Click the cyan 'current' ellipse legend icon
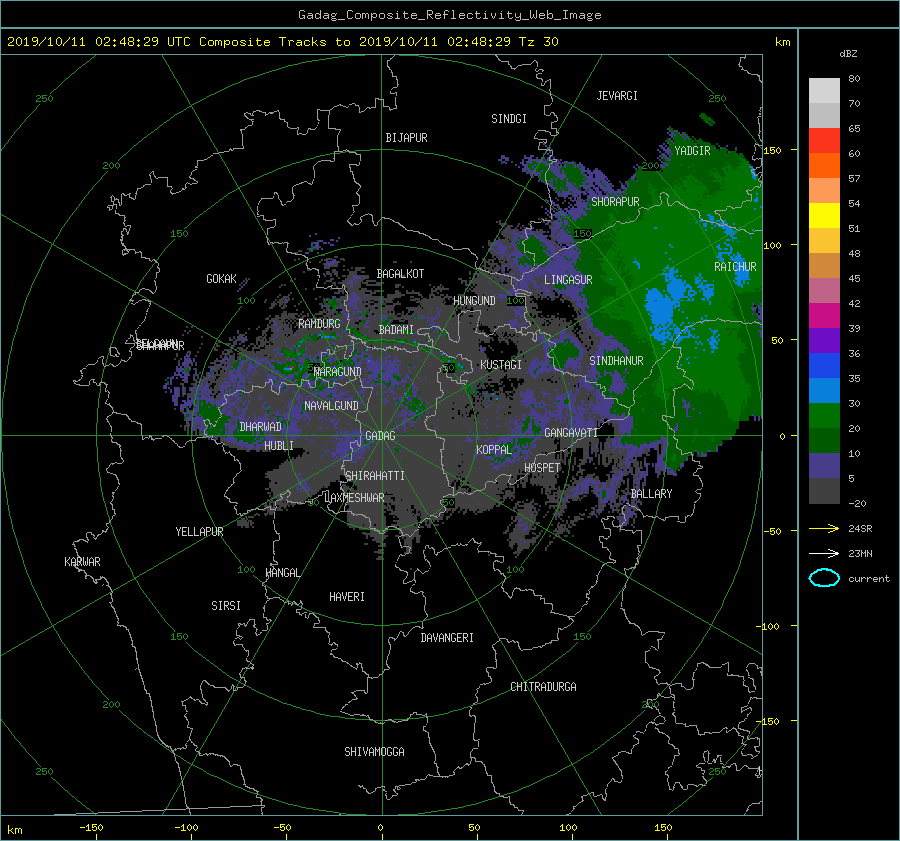Viewport: 900px width, 841px height. [x=824, y=578]
